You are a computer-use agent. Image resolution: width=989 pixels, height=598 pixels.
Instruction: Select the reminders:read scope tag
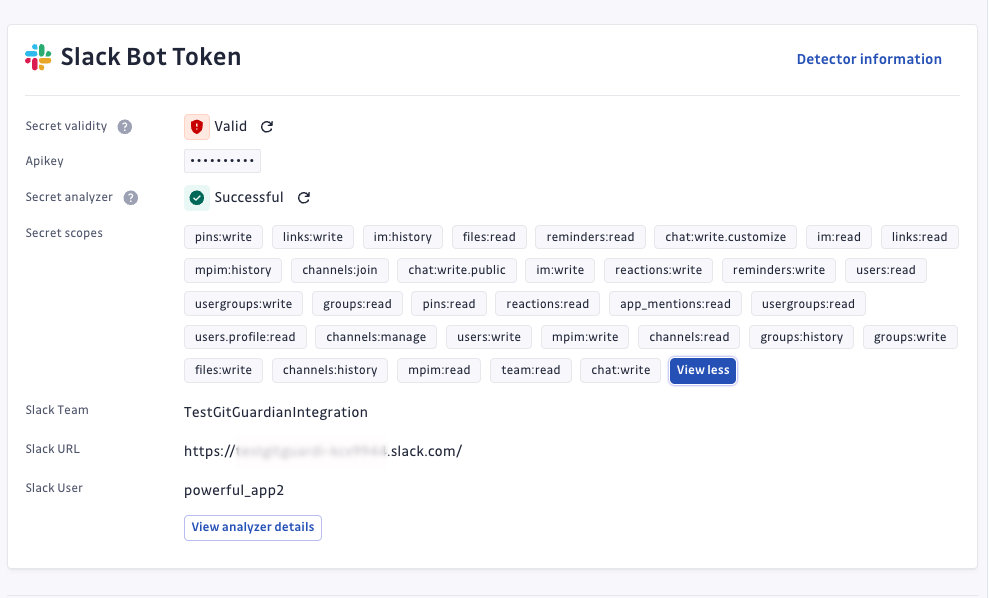[x=590, y=237]
